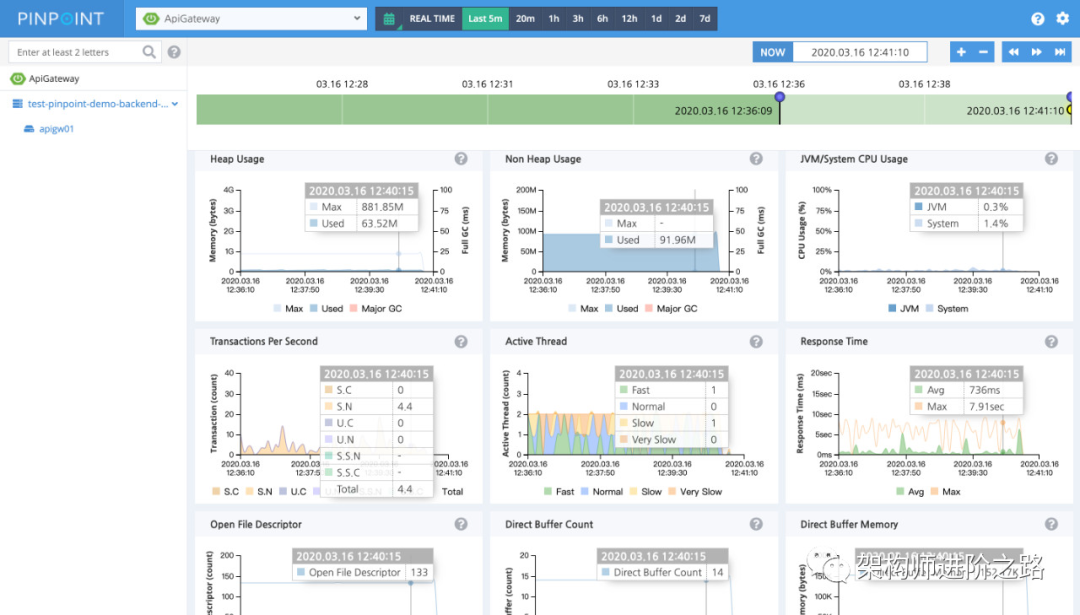
Task: Toggle Max legend in Response Time
Action: click(945, 492)
